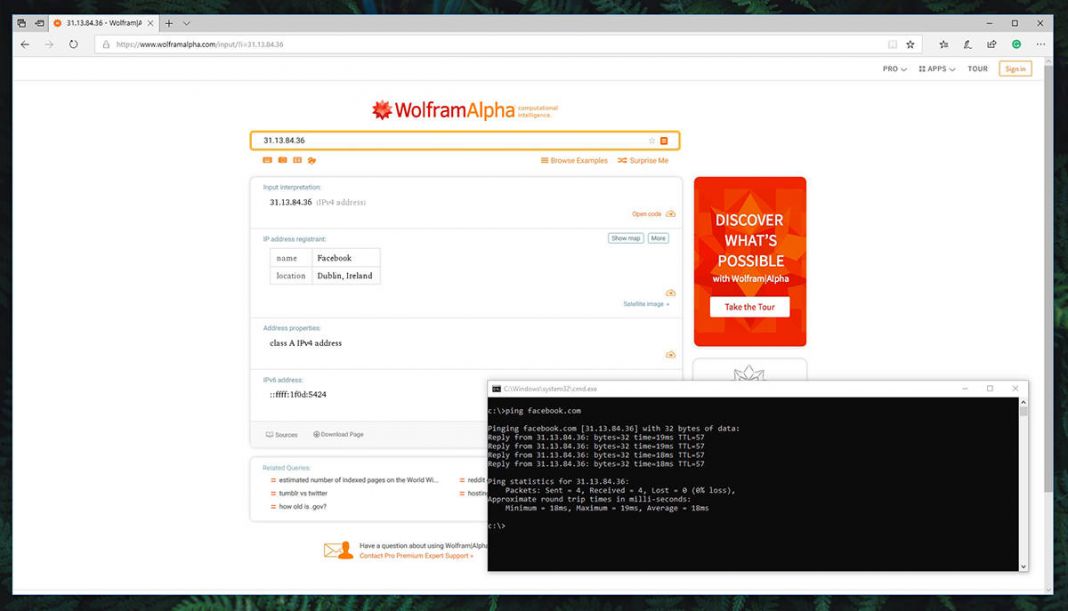Click the command prompt scrollbar up arrow
This screenshot has width=1068, height=611.
click(x=1023, y=403)
